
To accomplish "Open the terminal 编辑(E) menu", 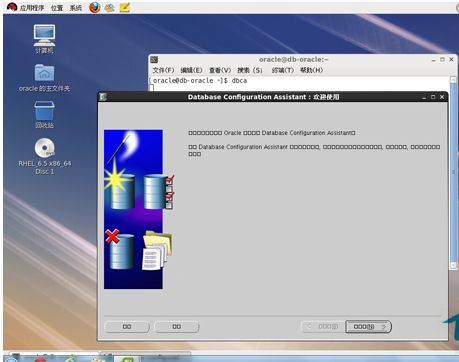I will pyautogui.click(x=191, y=70).
